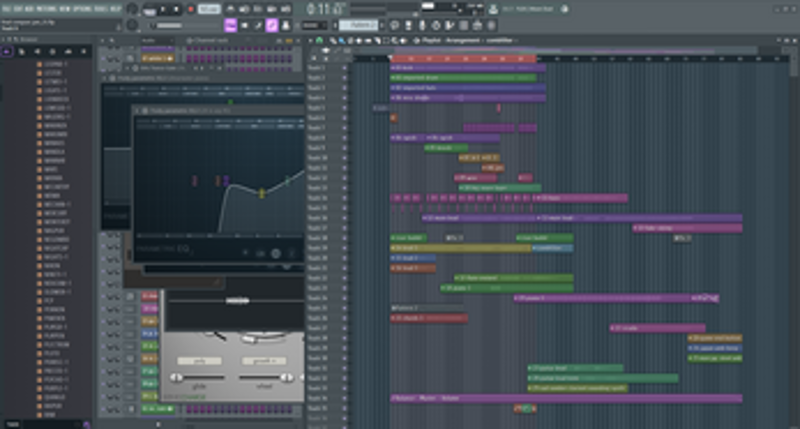Select the Playlist Draw pencil tool
This screenshot has width=800, height=429.
coord(333,40)
